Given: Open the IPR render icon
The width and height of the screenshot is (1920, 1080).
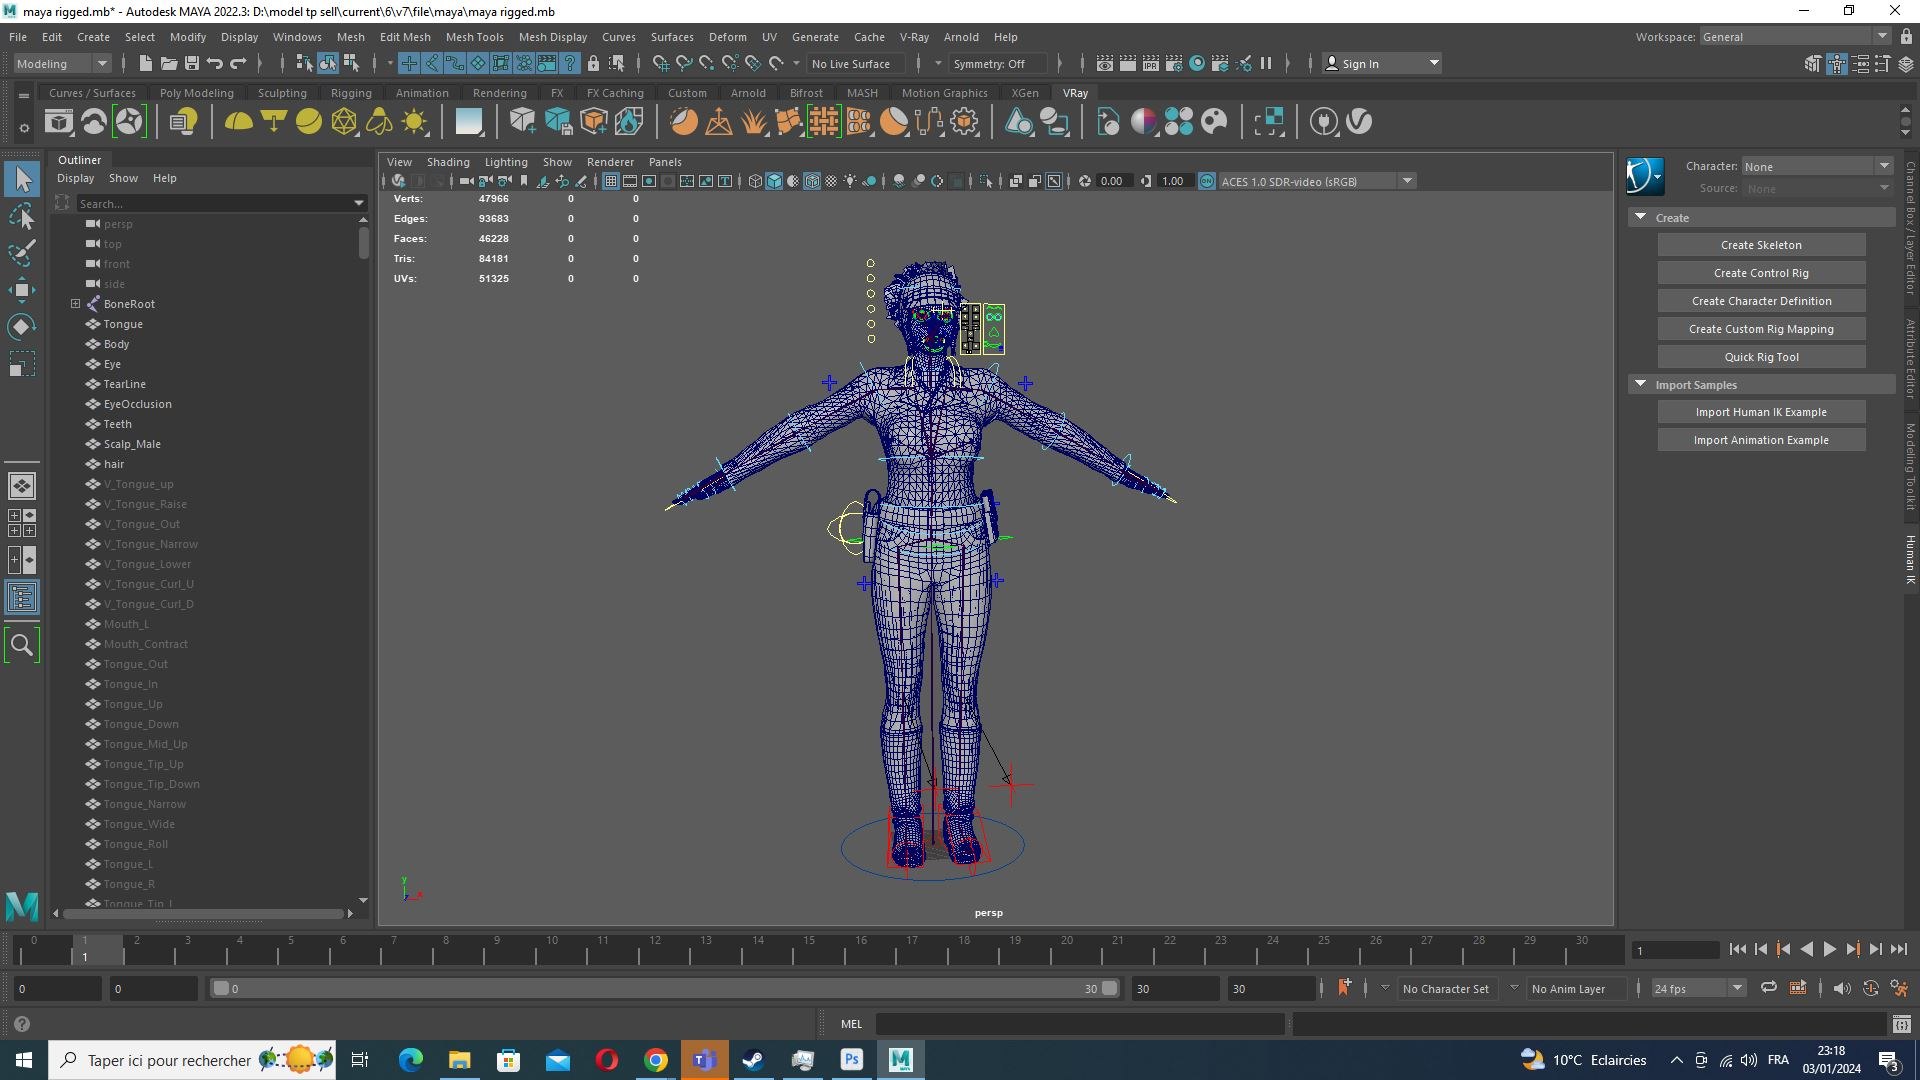Looking at the screenshot, I should 1151,63.
